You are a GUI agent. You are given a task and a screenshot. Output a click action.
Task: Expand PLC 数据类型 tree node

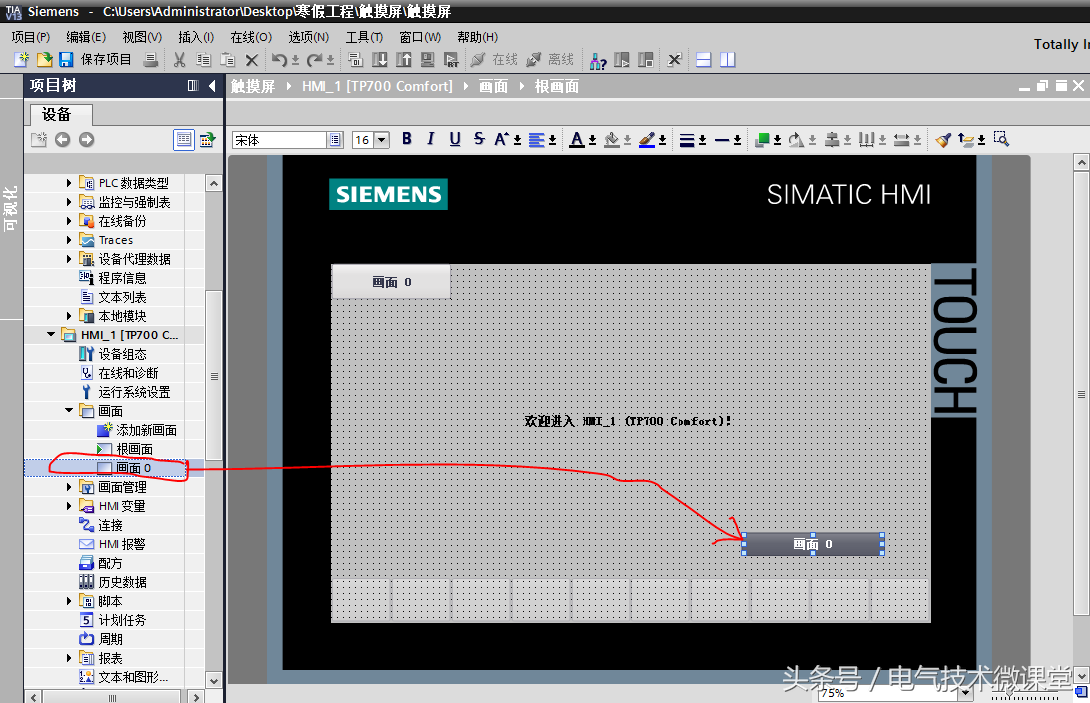69,183
